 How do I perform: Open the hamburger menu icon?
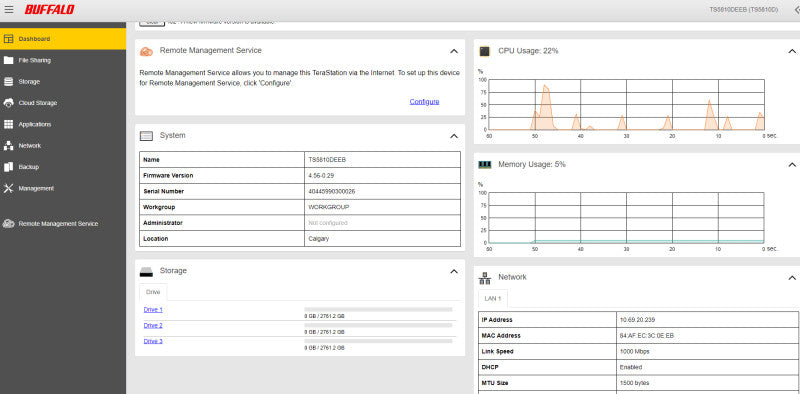(x=9, y=10)
